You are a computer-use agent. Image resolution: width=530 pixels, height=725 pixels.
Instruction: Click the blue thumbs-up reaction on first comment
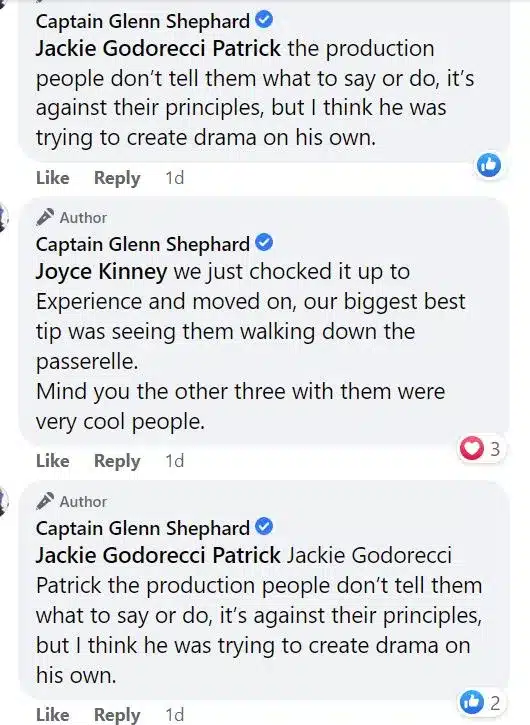tap(489, 165)
